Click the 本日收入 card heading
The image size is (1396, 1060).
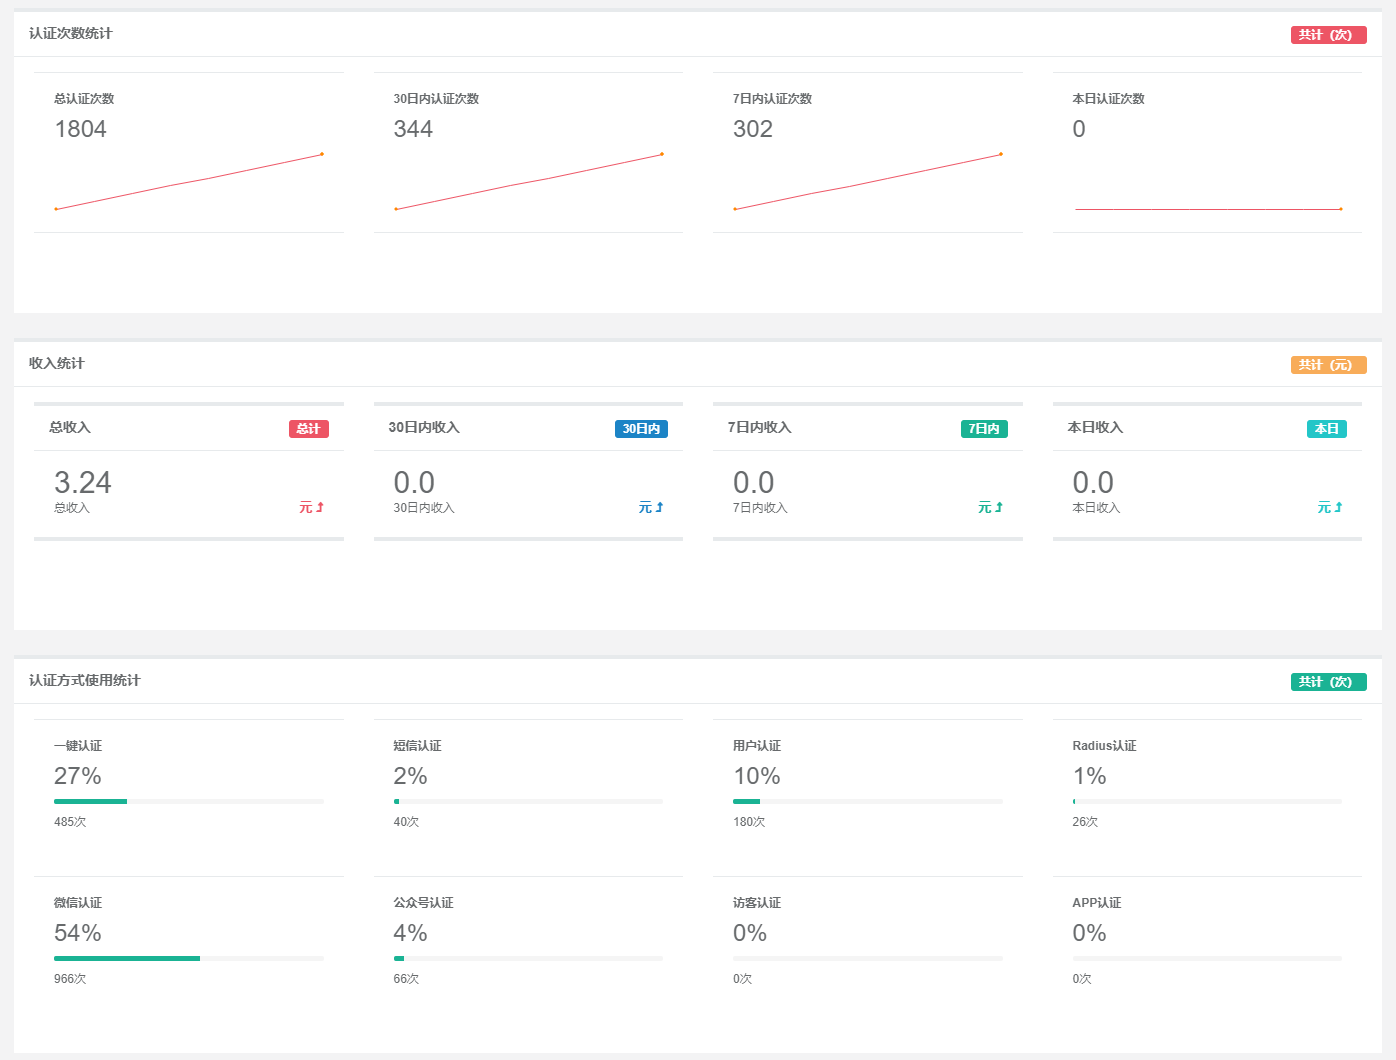tap(1096, 427)
